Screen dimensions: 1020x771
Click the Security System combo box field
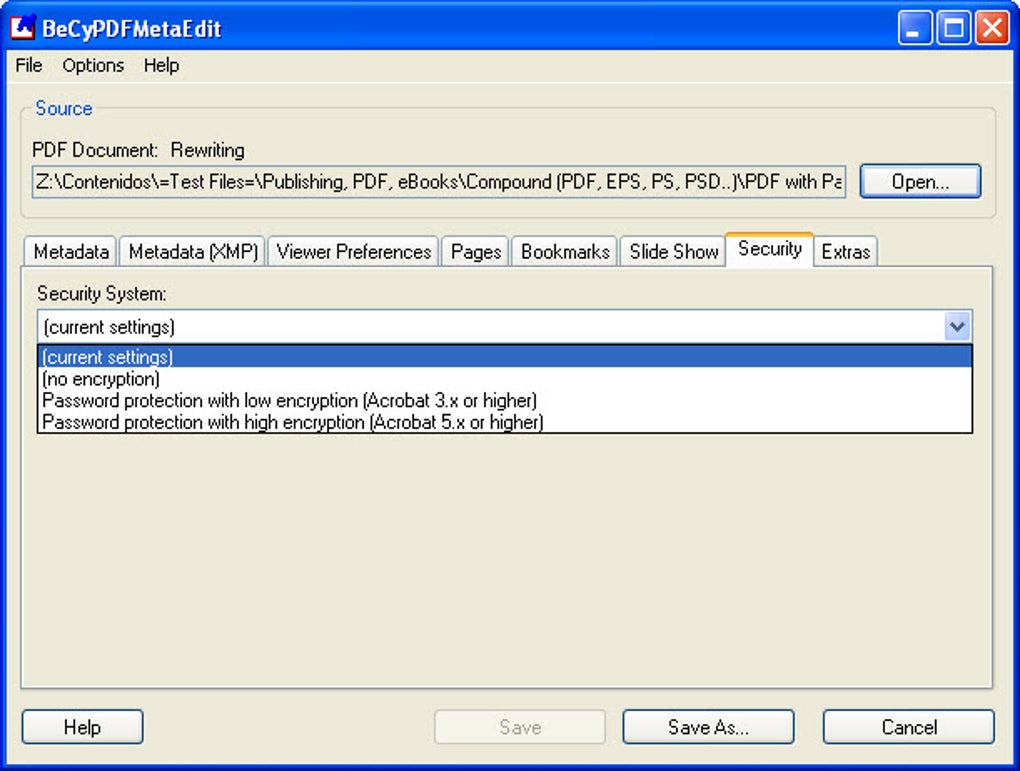pyautogui.click(x=505, y=327)
